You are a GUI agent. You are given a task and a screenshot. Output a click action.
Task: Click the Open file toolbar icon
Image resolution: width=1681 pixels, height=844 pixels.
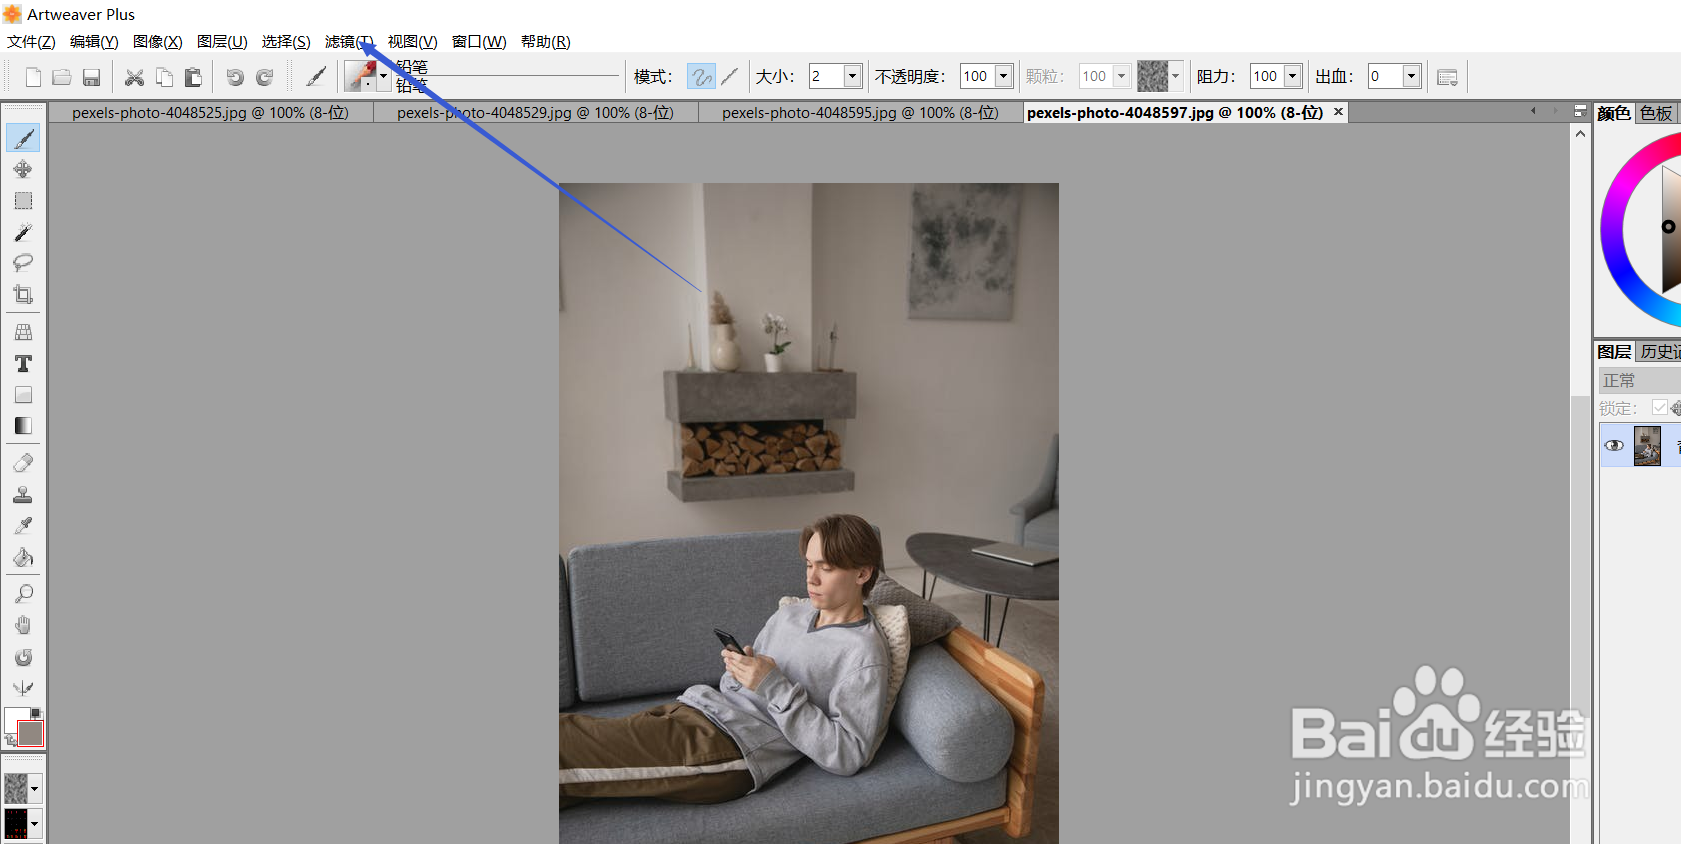[x=62, y=77]
